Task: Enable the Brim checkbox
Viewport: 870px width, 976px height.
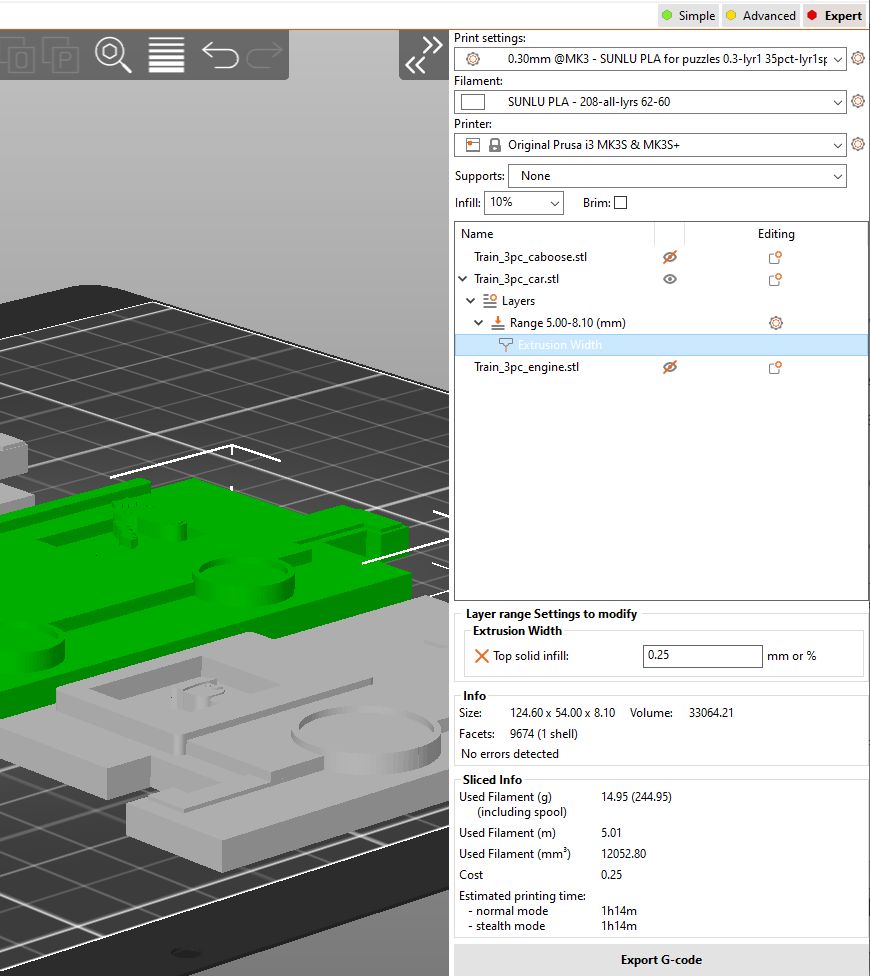Action: (621, 202)
